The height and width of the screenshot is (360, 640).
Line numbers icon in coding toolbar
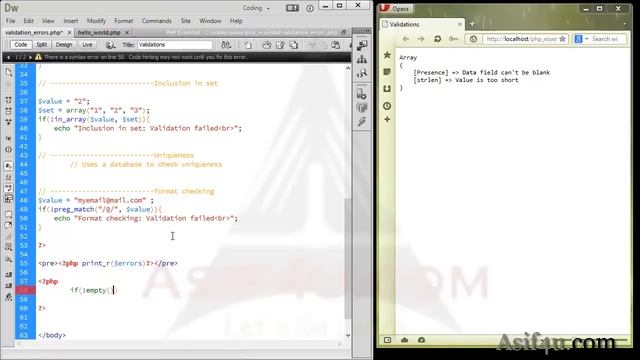point(9,166)
